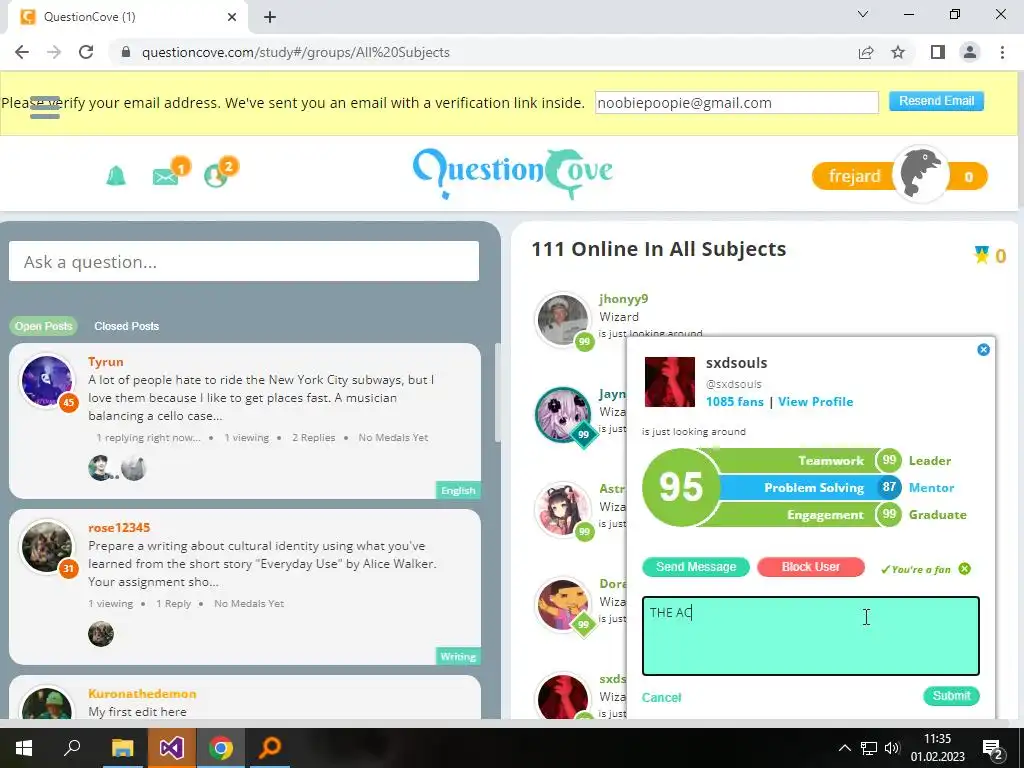Close the sxdsouls profile popup
1024x768 pixels.
click(x=983, y=350)
